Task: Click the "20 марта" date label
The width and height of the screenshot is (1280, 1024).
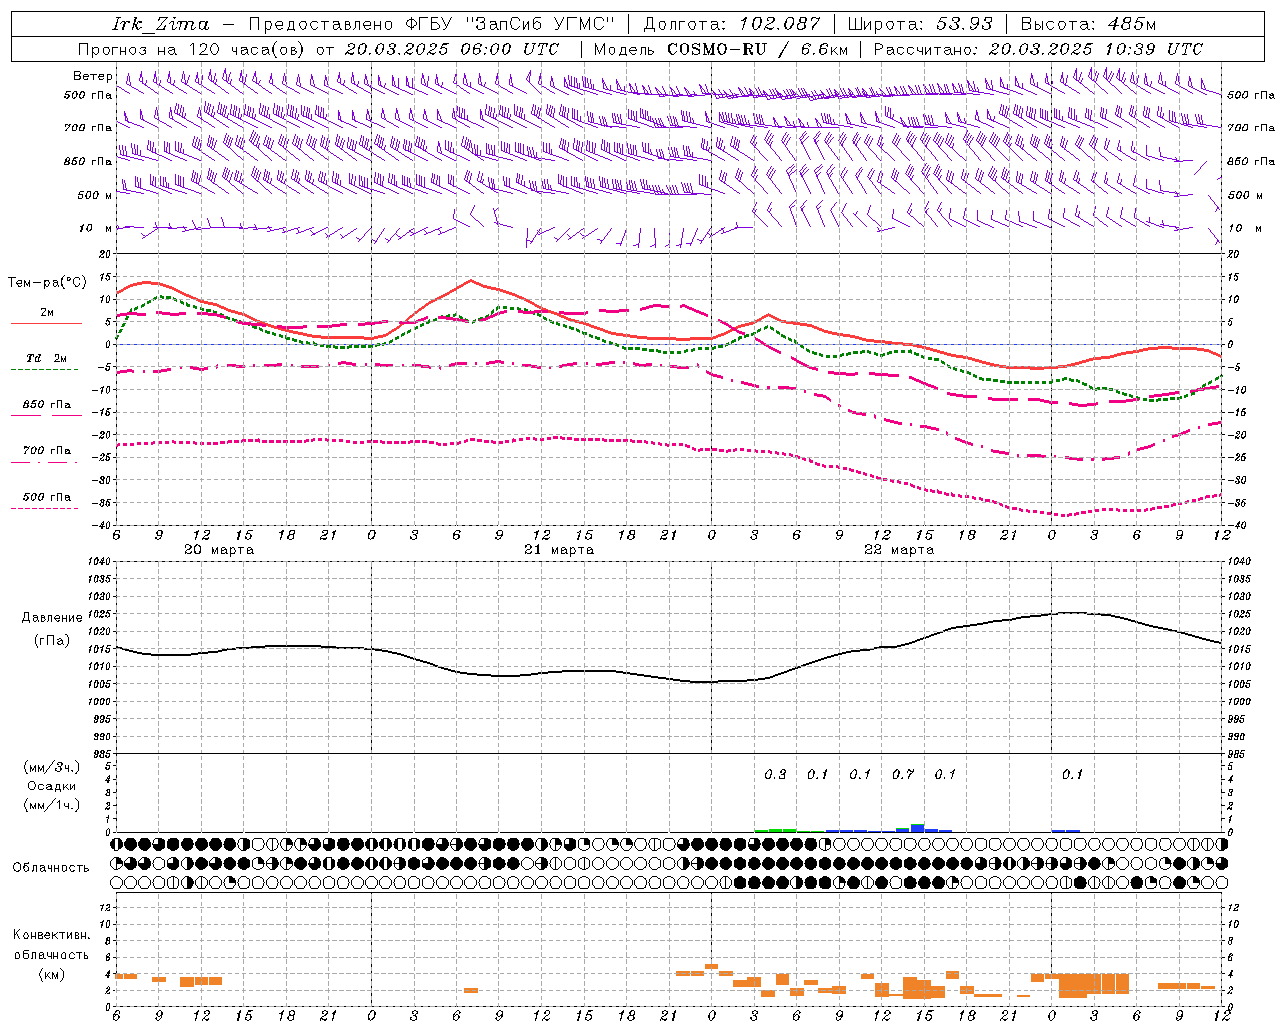Action: 219,550
